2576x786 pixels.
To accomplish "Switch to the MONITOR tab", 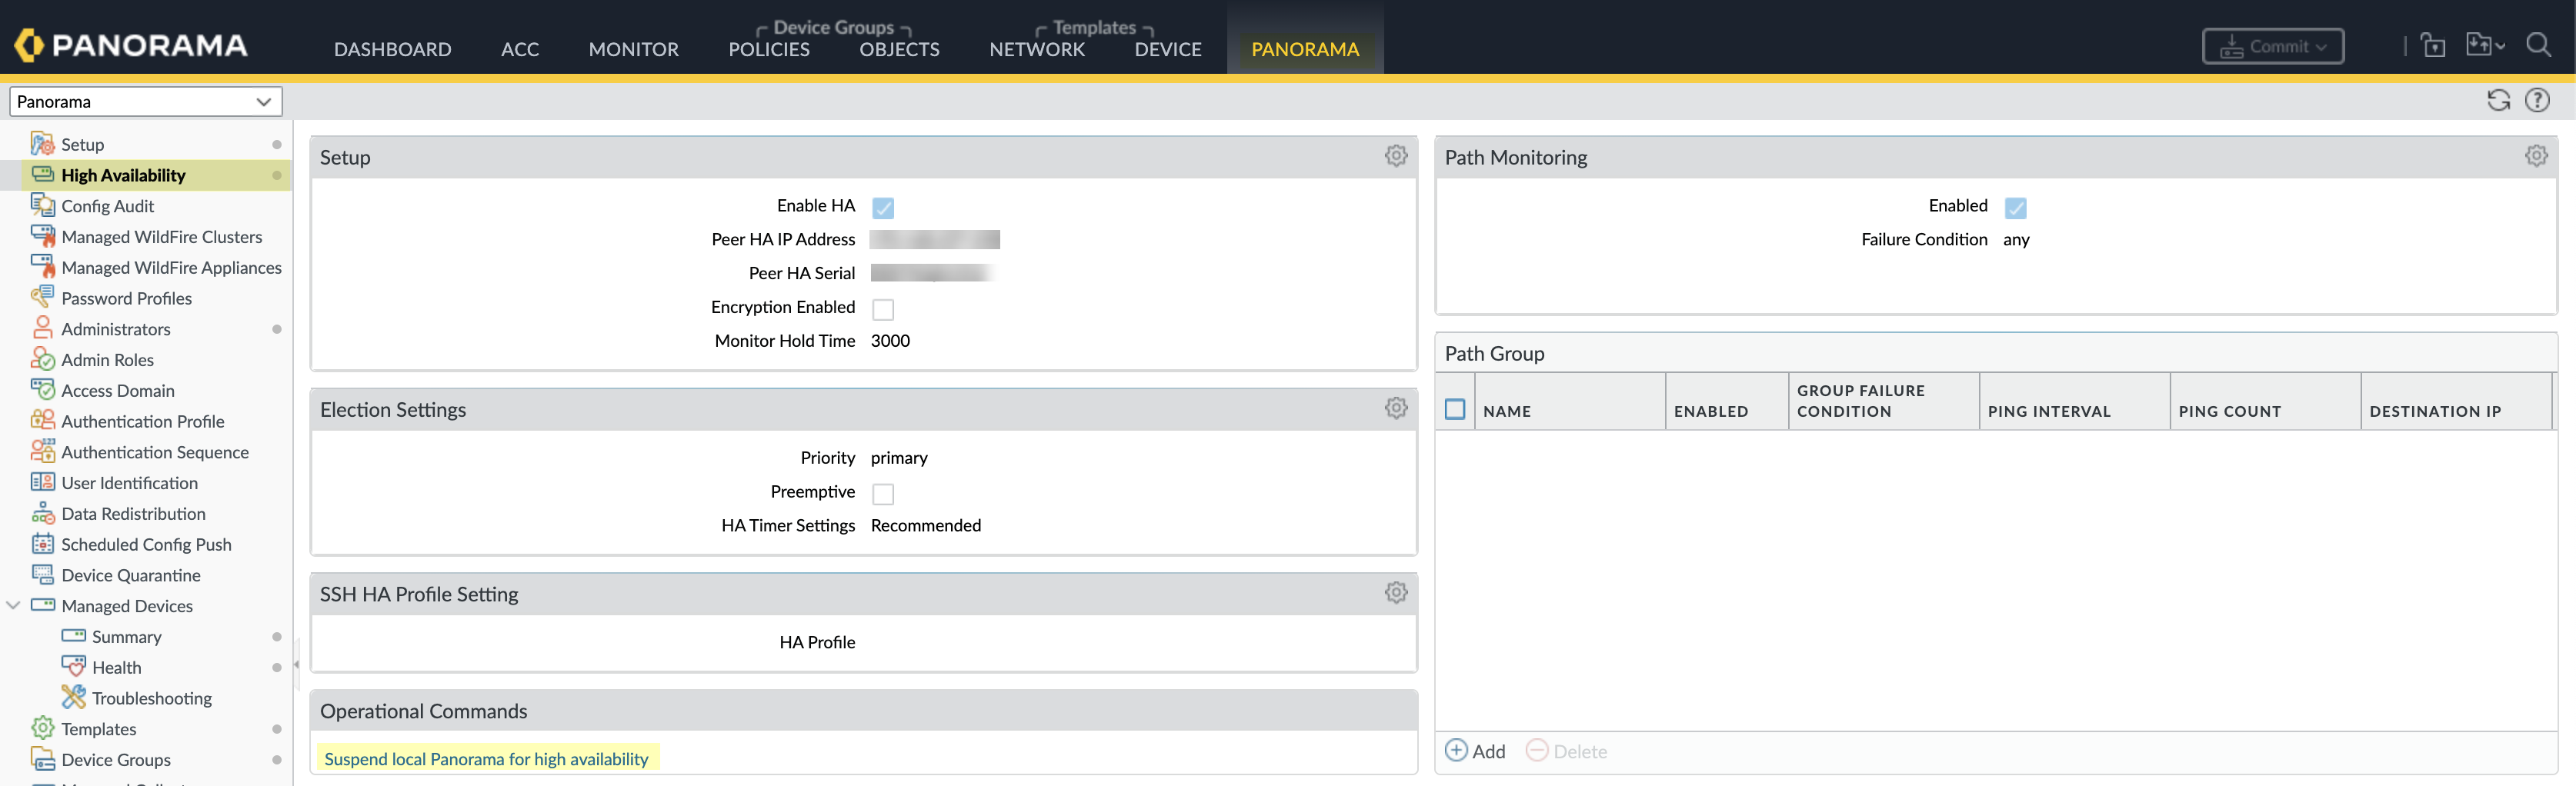I will point(633,49).
